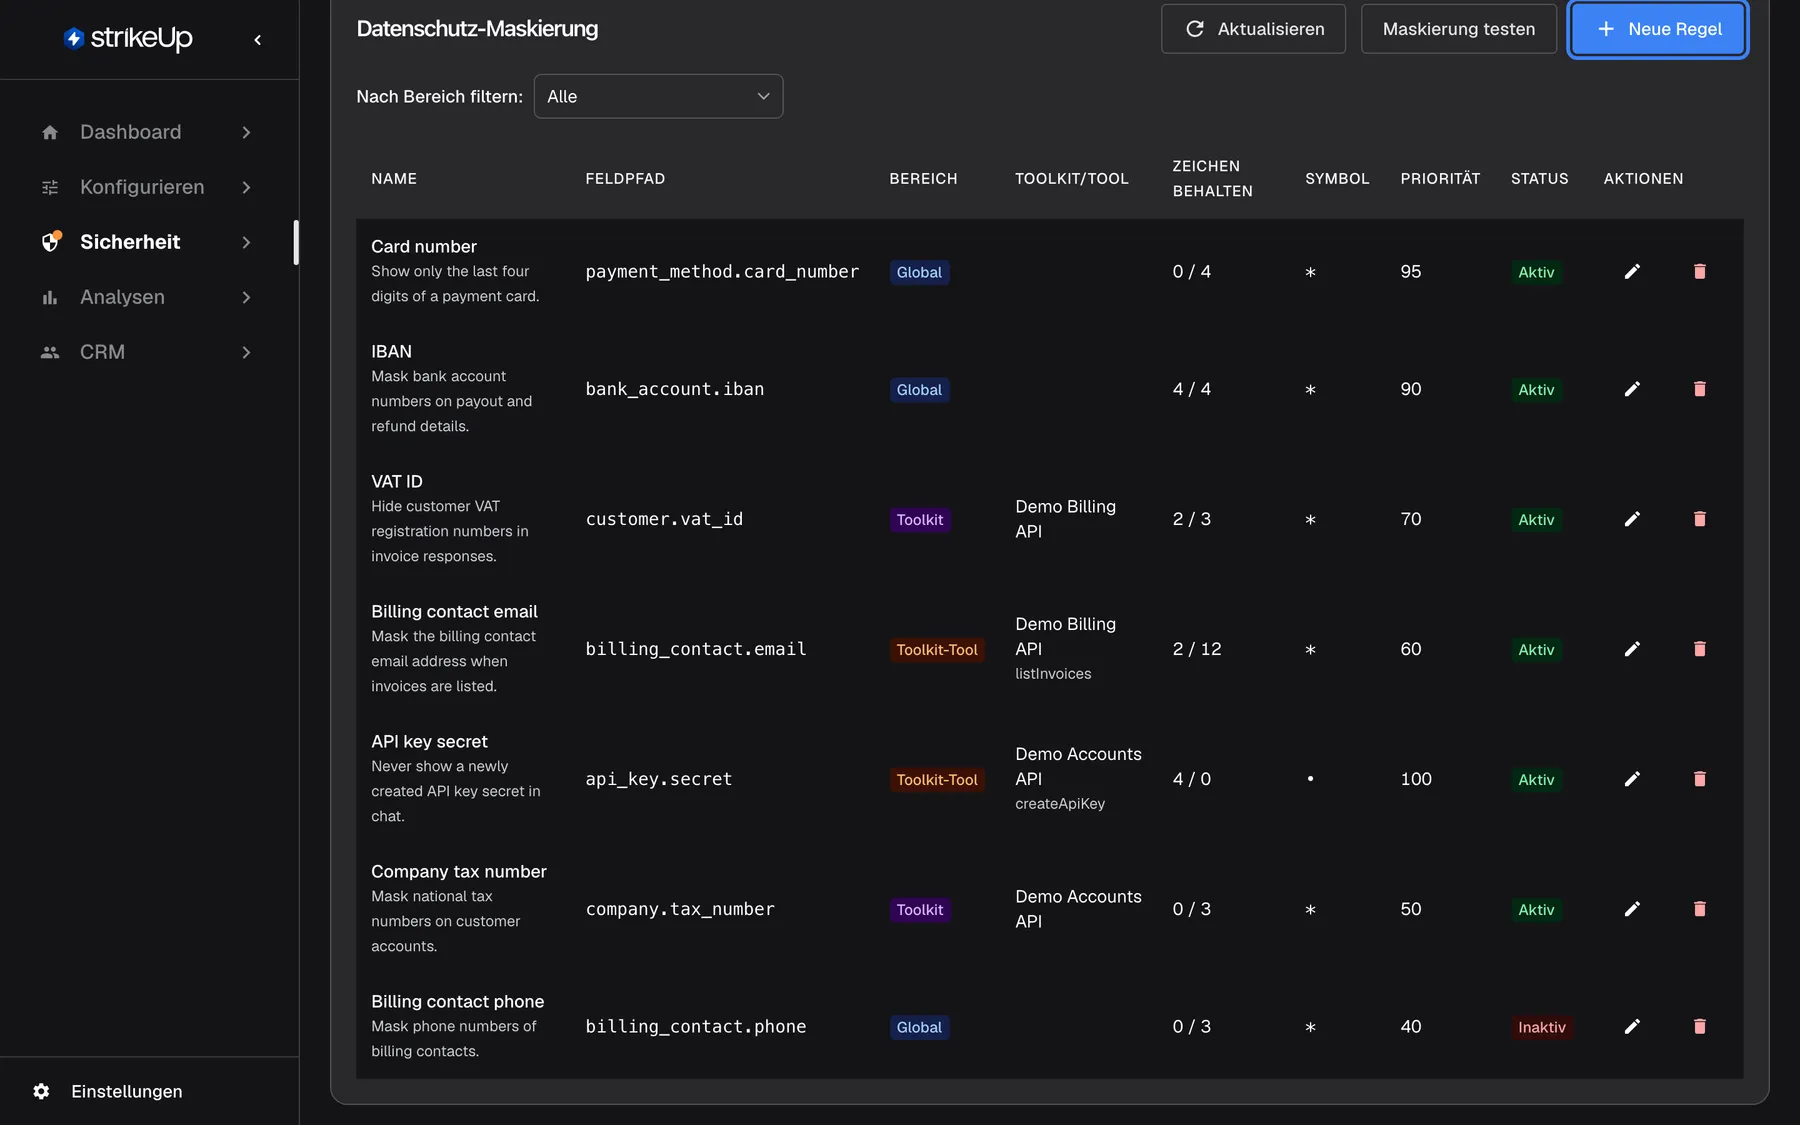This screenshot has width=1800, height=1125.
Task: Collapse the sidebar with the arrow icon
Action: [258, 40]
